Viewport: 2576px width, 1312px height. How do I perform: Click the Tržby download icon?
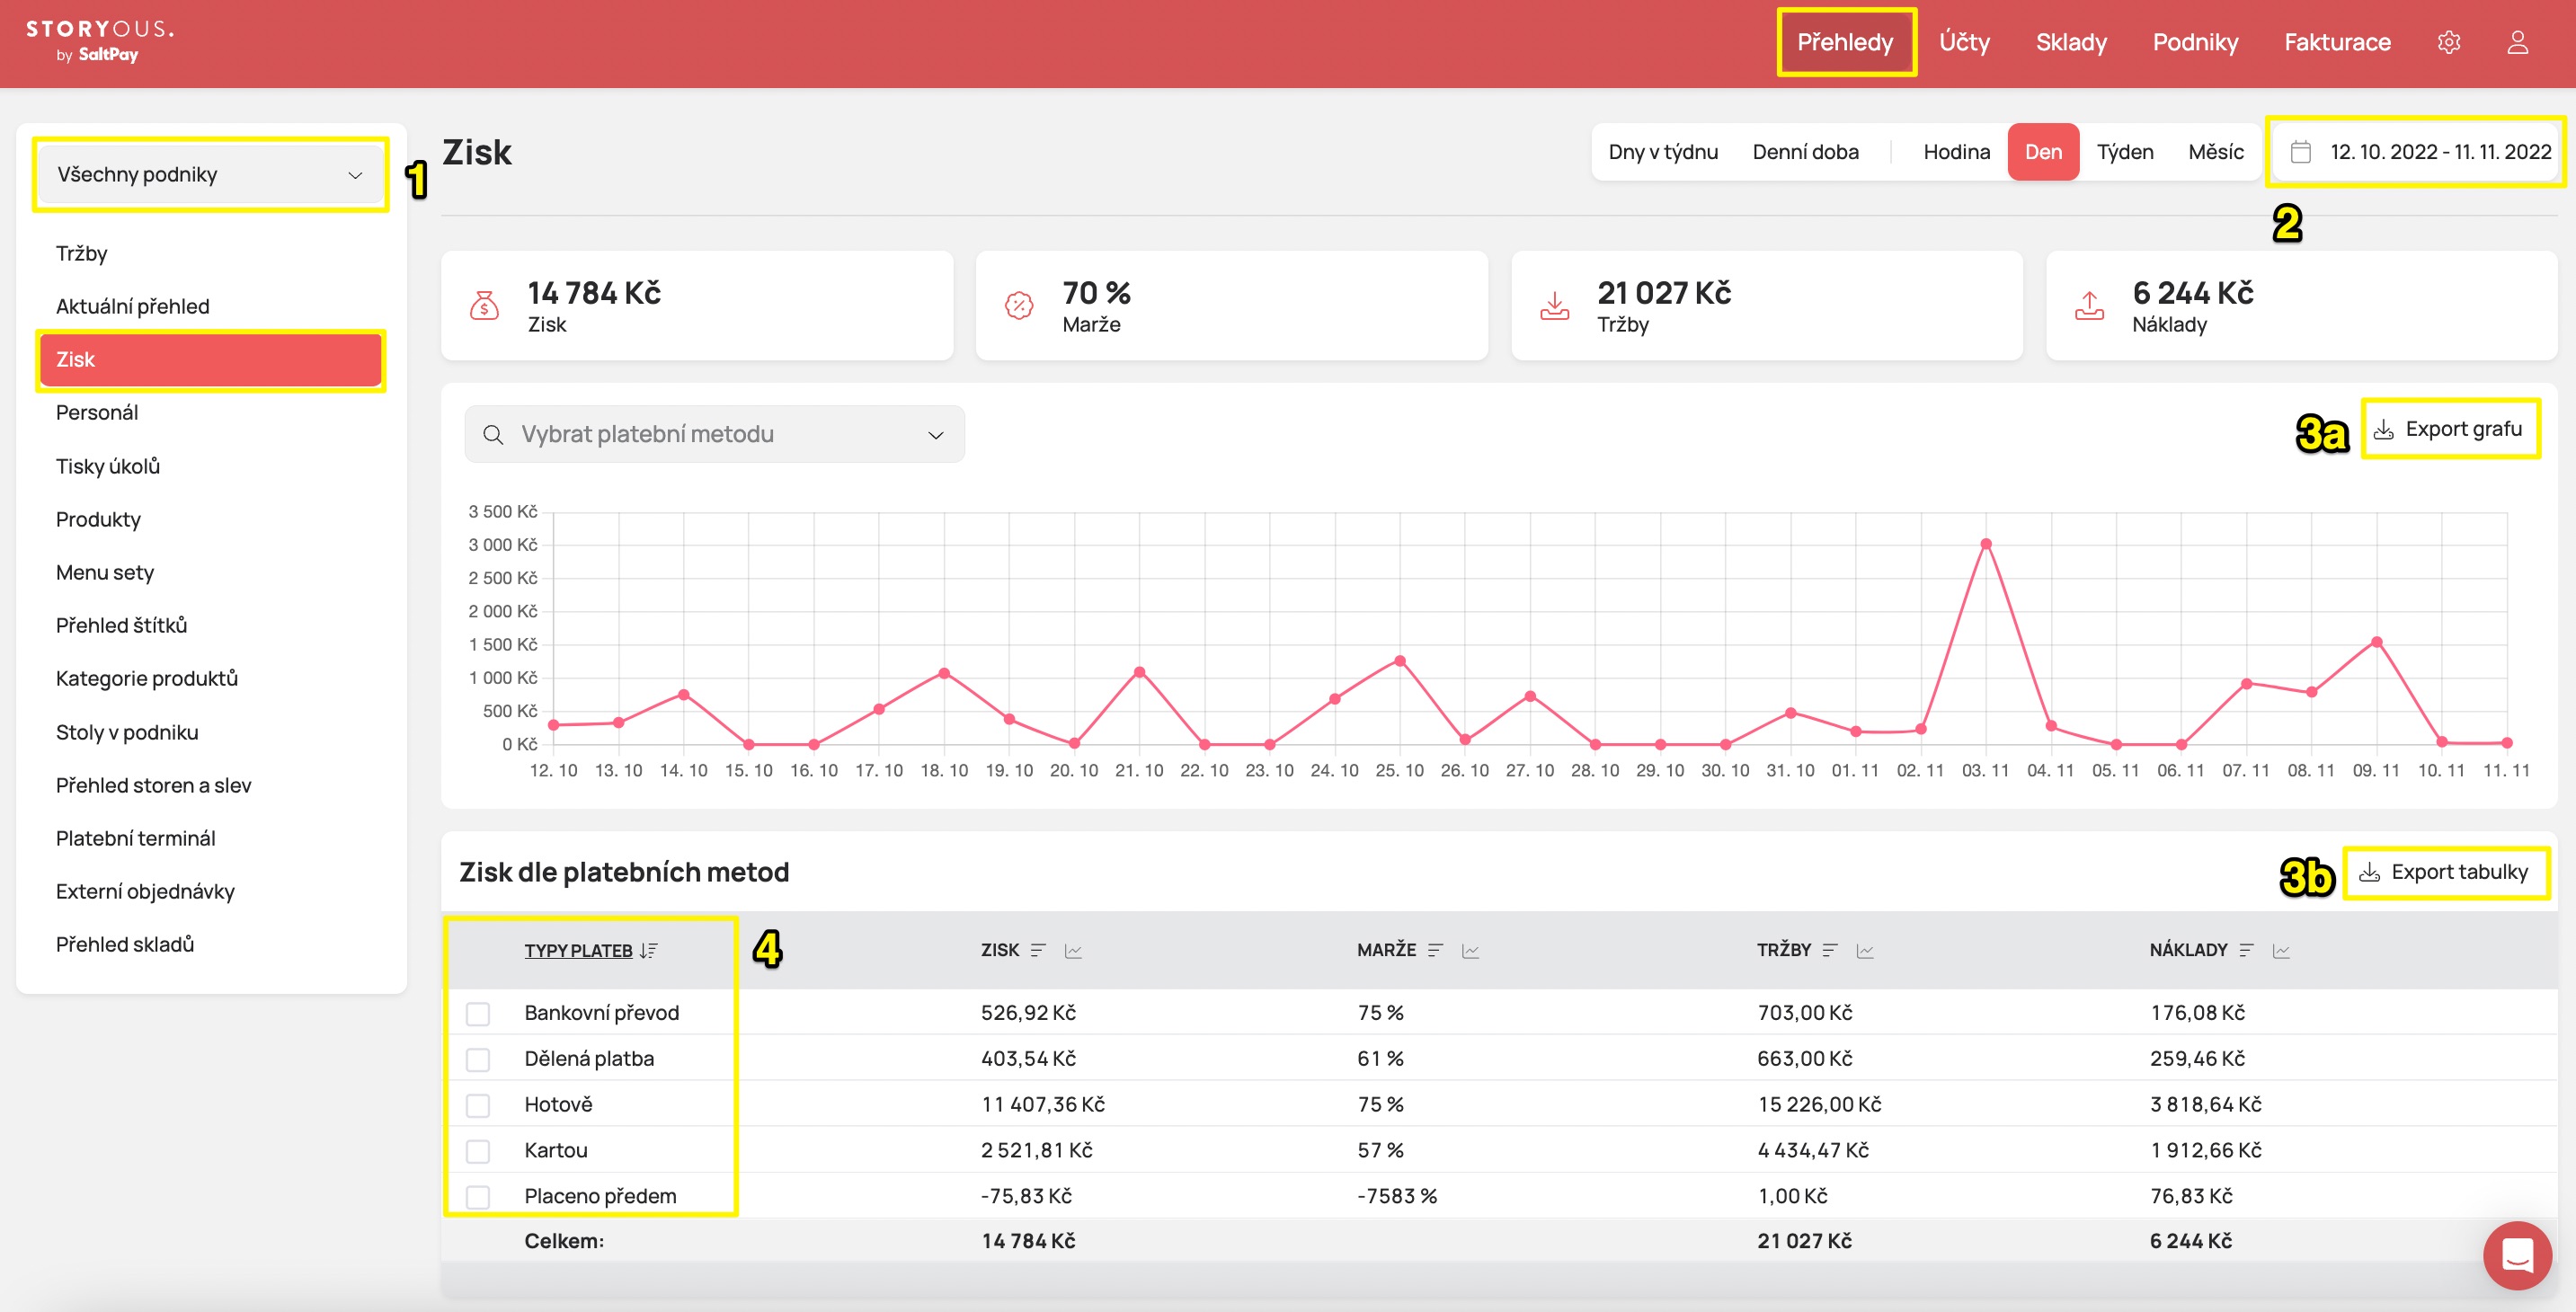1554,305
